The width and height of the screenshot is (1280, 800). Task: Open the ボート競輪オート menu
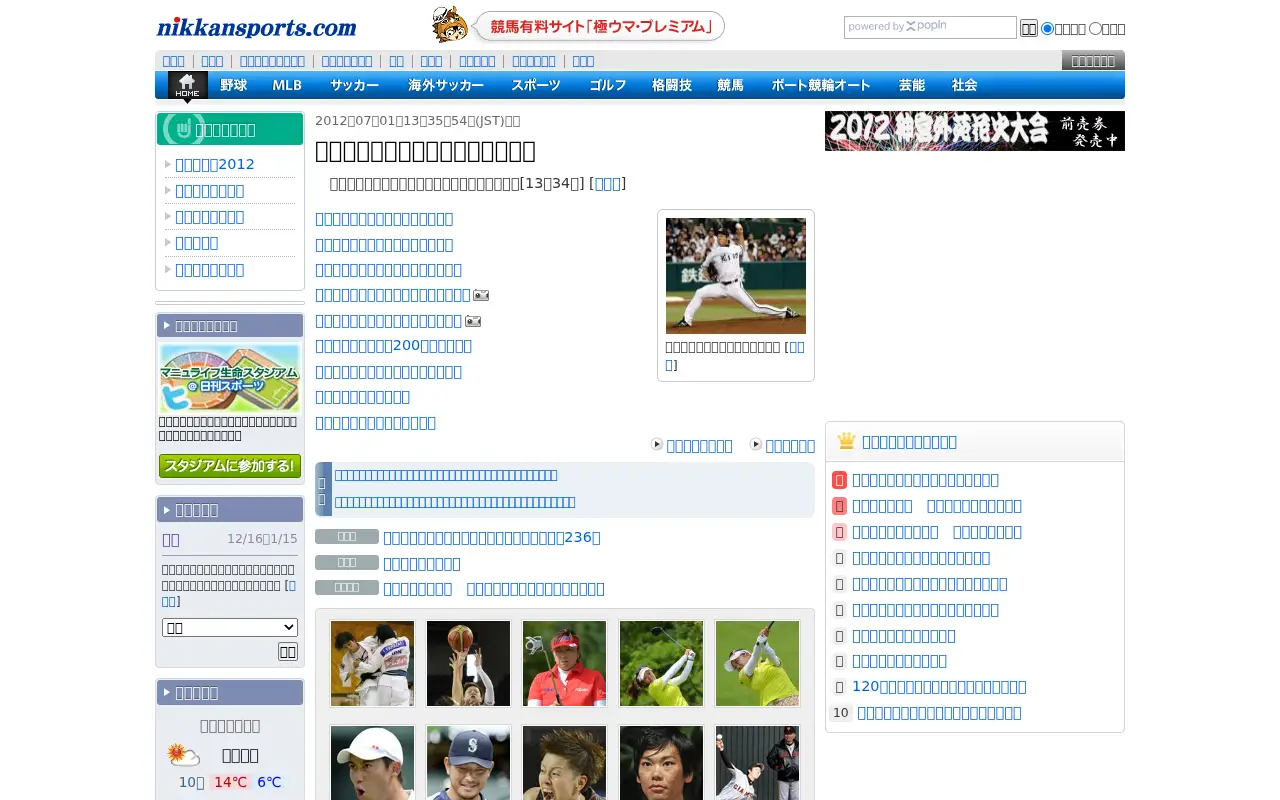(821, 85)
